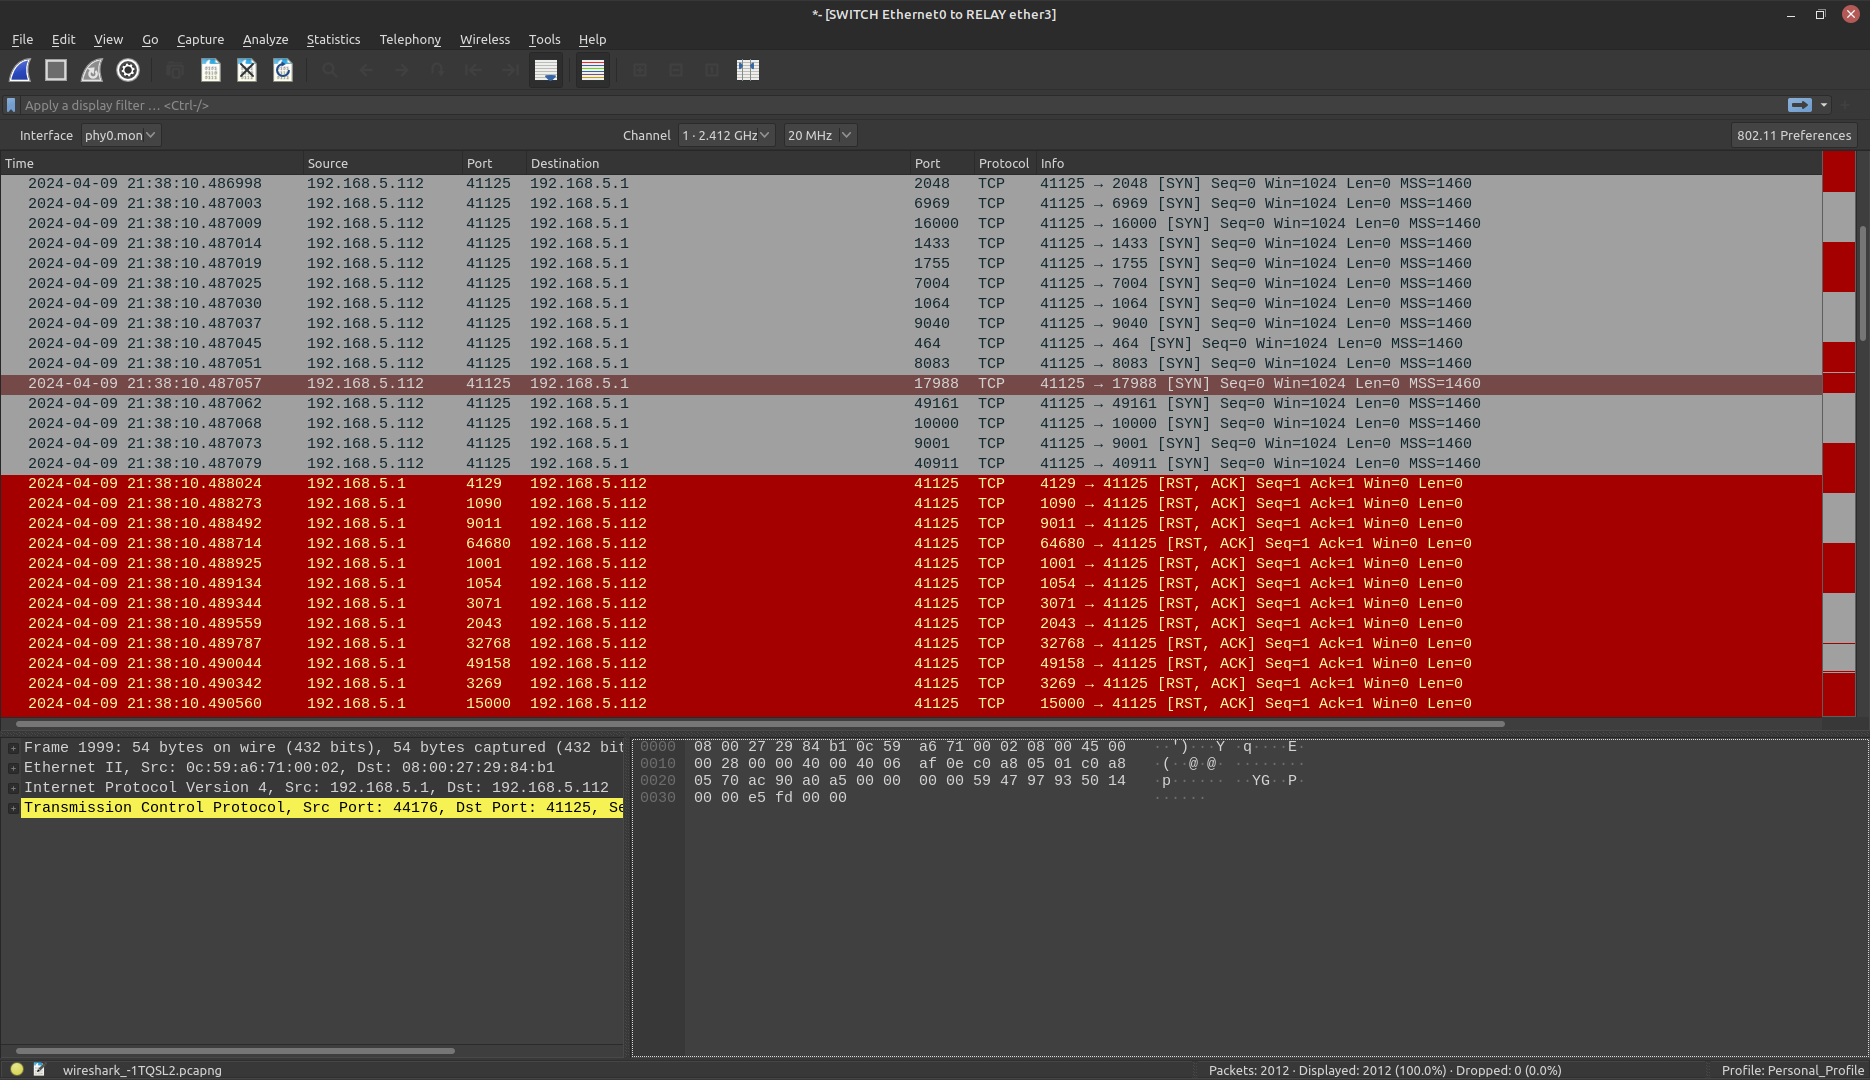This screenshot has height=1080, width=1870.
Task: Open the Wireless menu
Action: (485, 39)
